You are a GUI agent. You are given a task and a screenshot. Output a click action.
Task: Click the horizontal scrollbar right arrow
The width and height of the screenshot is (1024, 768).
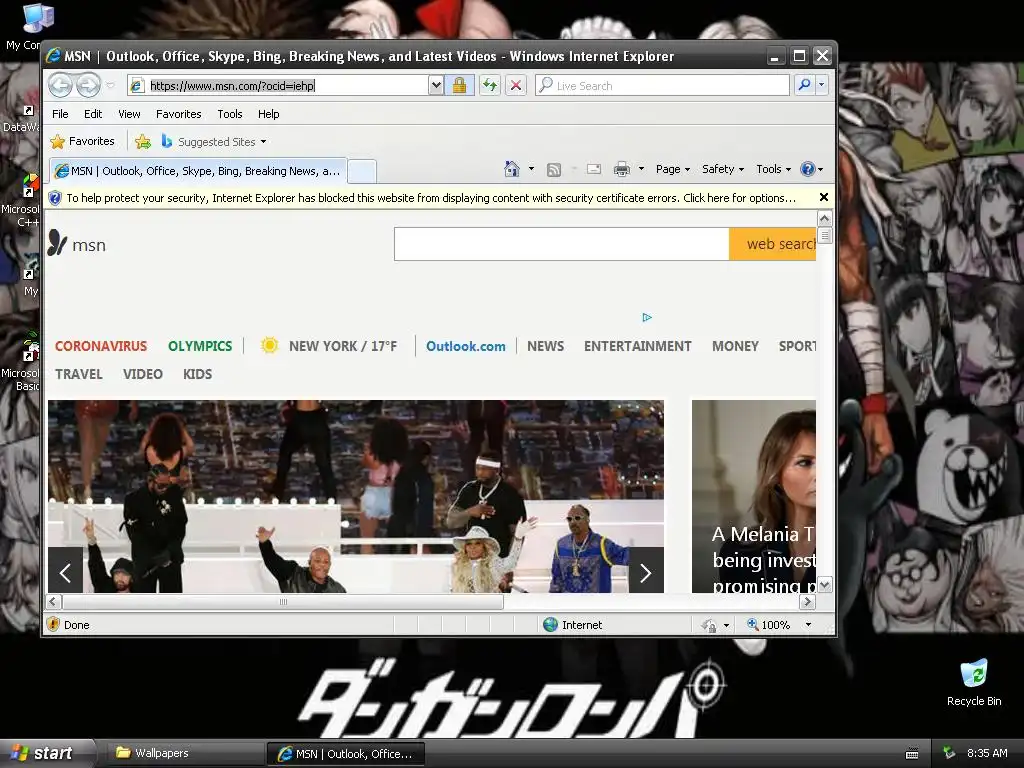pyautogui.click(x=808, y=601)
